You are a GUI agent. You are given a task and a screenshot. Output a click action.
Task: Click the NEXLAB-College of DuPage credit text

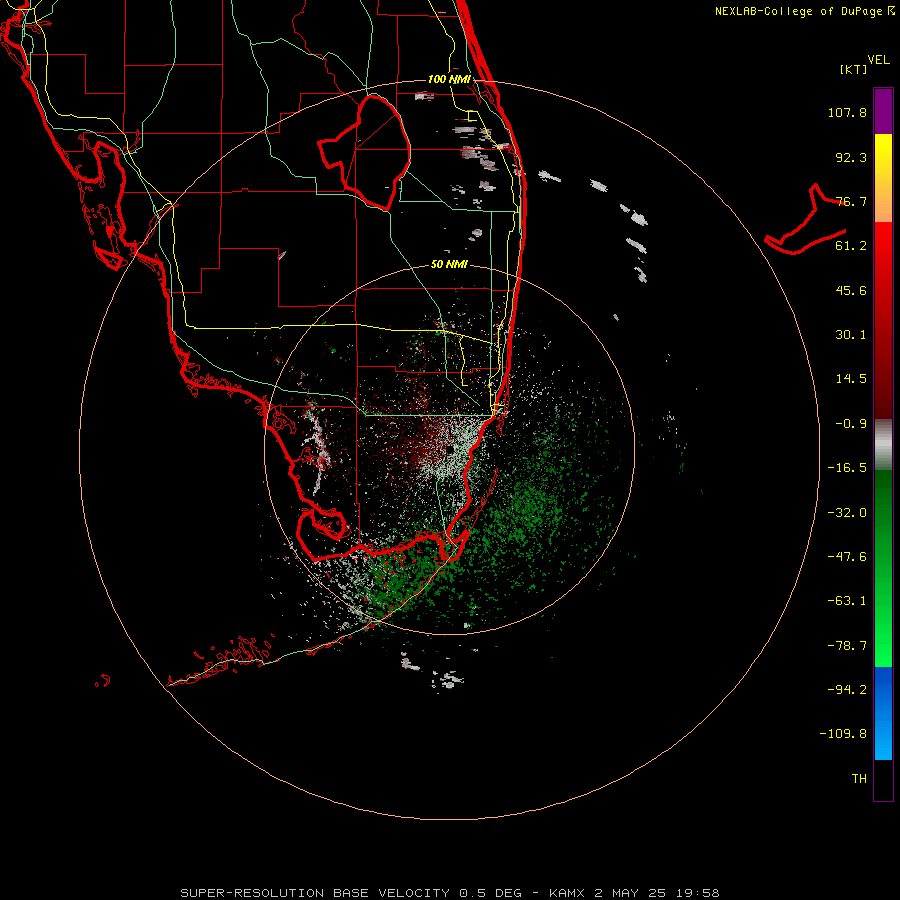pyautogui.click(x=804, y=11)
